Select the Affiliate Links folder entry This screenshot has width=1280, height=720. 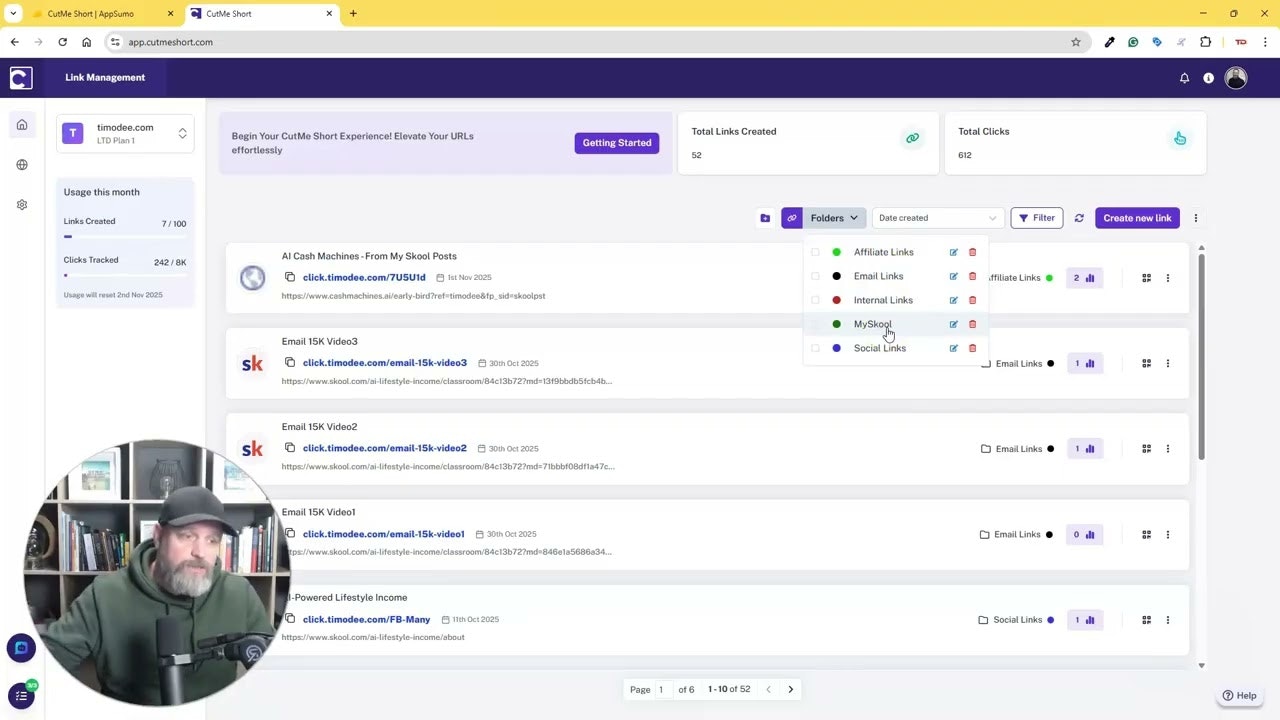[884, 252]
